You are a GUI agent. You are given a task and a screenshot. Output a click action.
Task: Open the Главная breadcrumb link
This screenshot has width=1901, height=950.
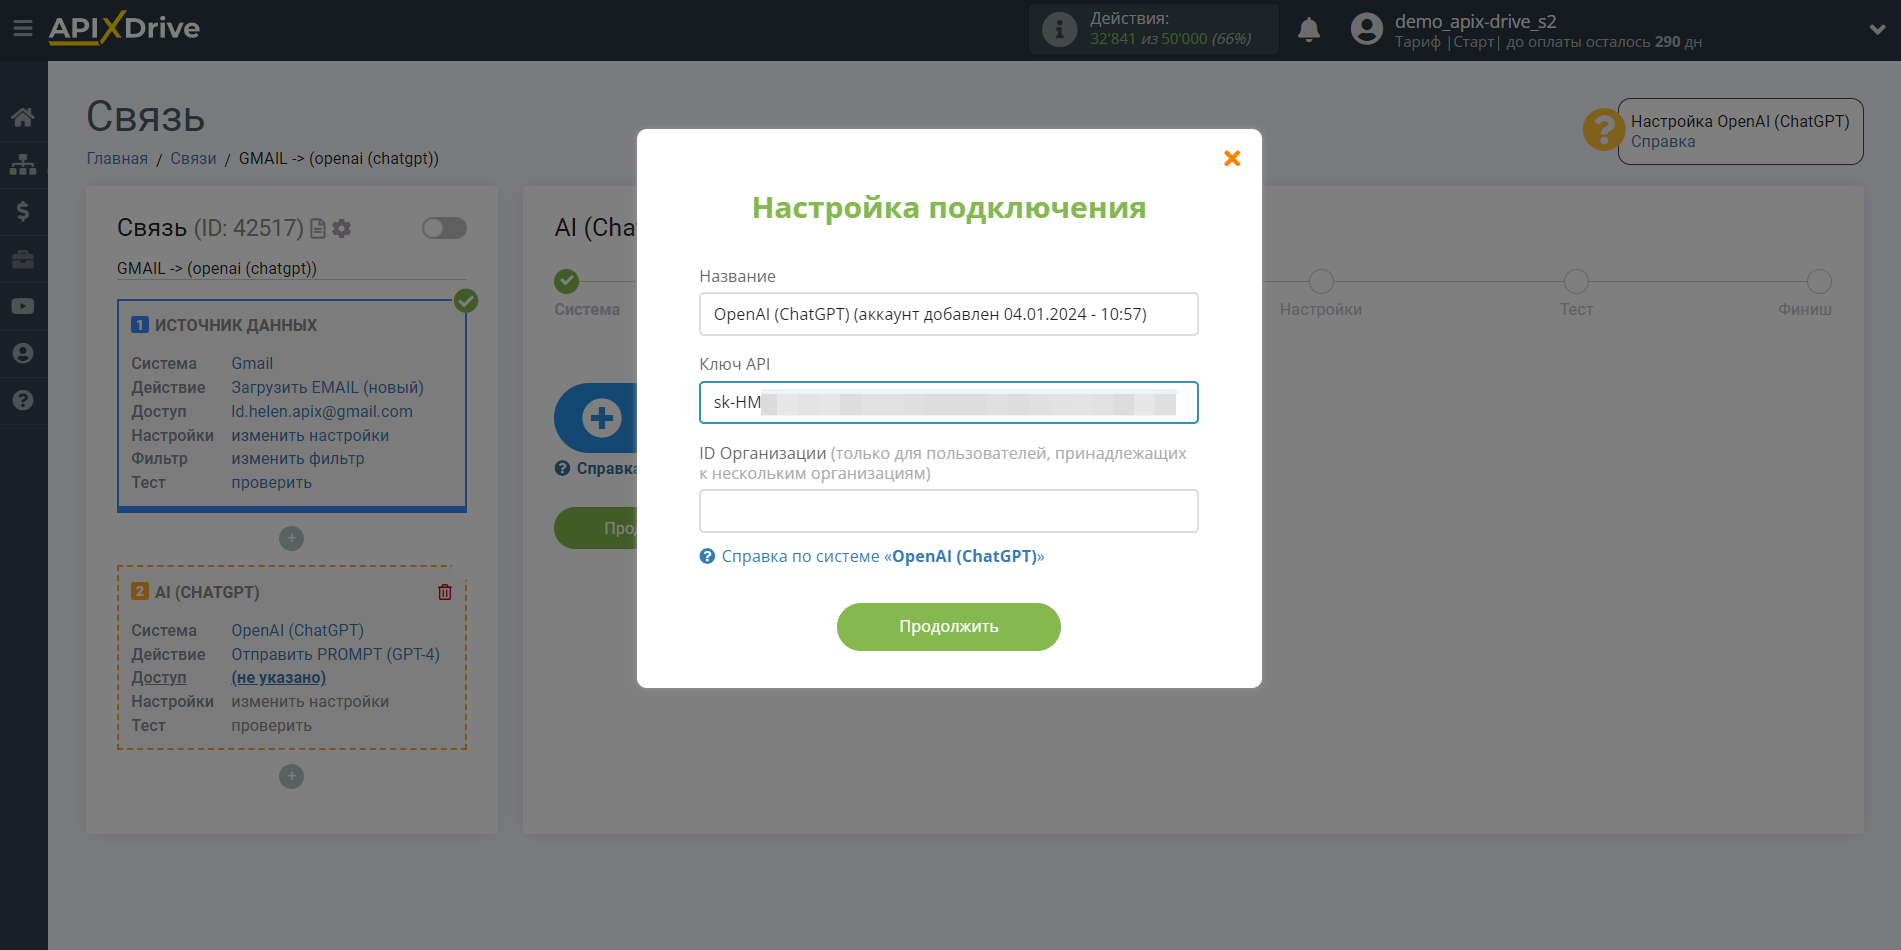(x=117, y=158)
